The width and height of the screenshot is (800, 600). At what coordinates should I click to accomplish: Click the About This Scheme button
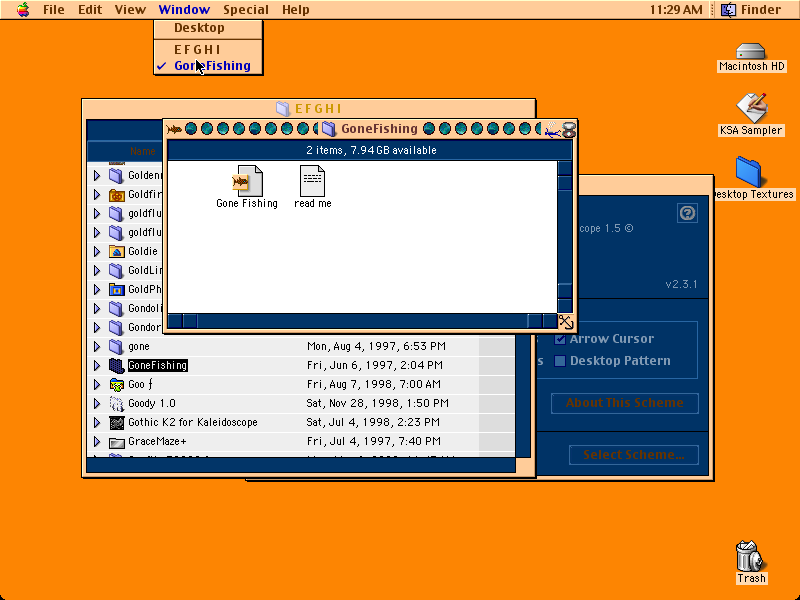pyautogui.click(x=624, y=403)
